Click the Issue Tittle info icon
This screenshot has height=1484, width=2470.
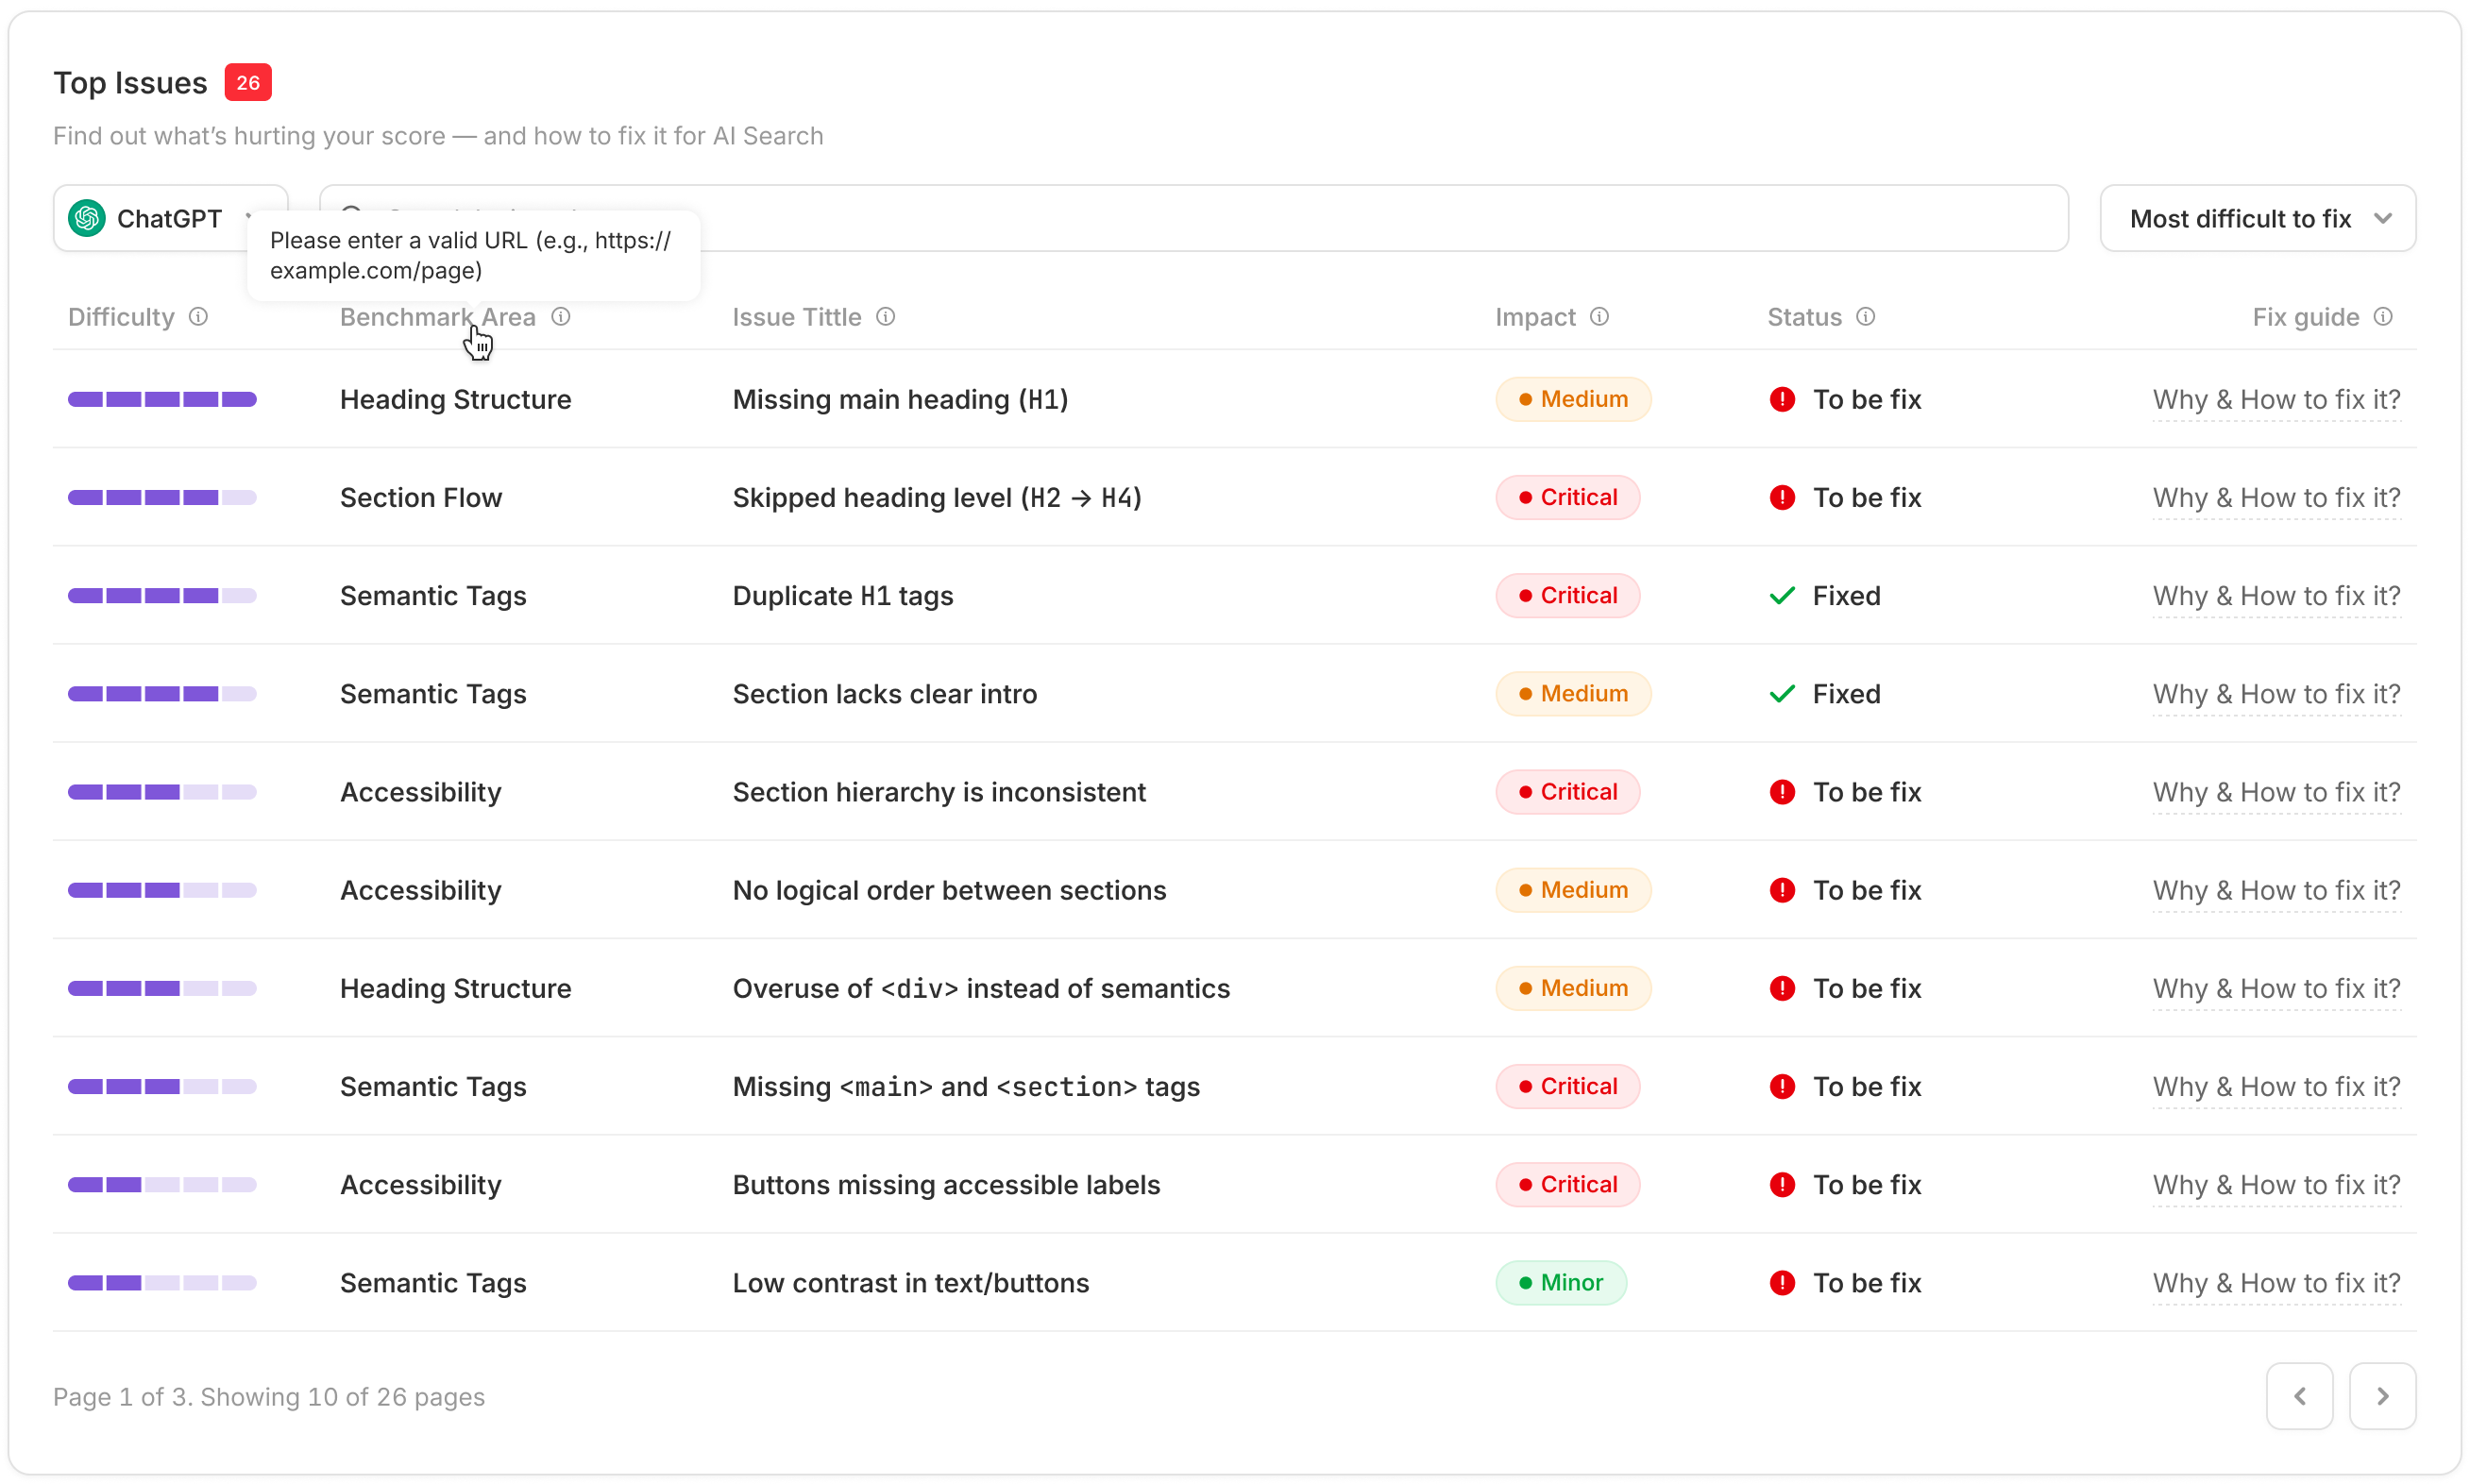point(886,317)
